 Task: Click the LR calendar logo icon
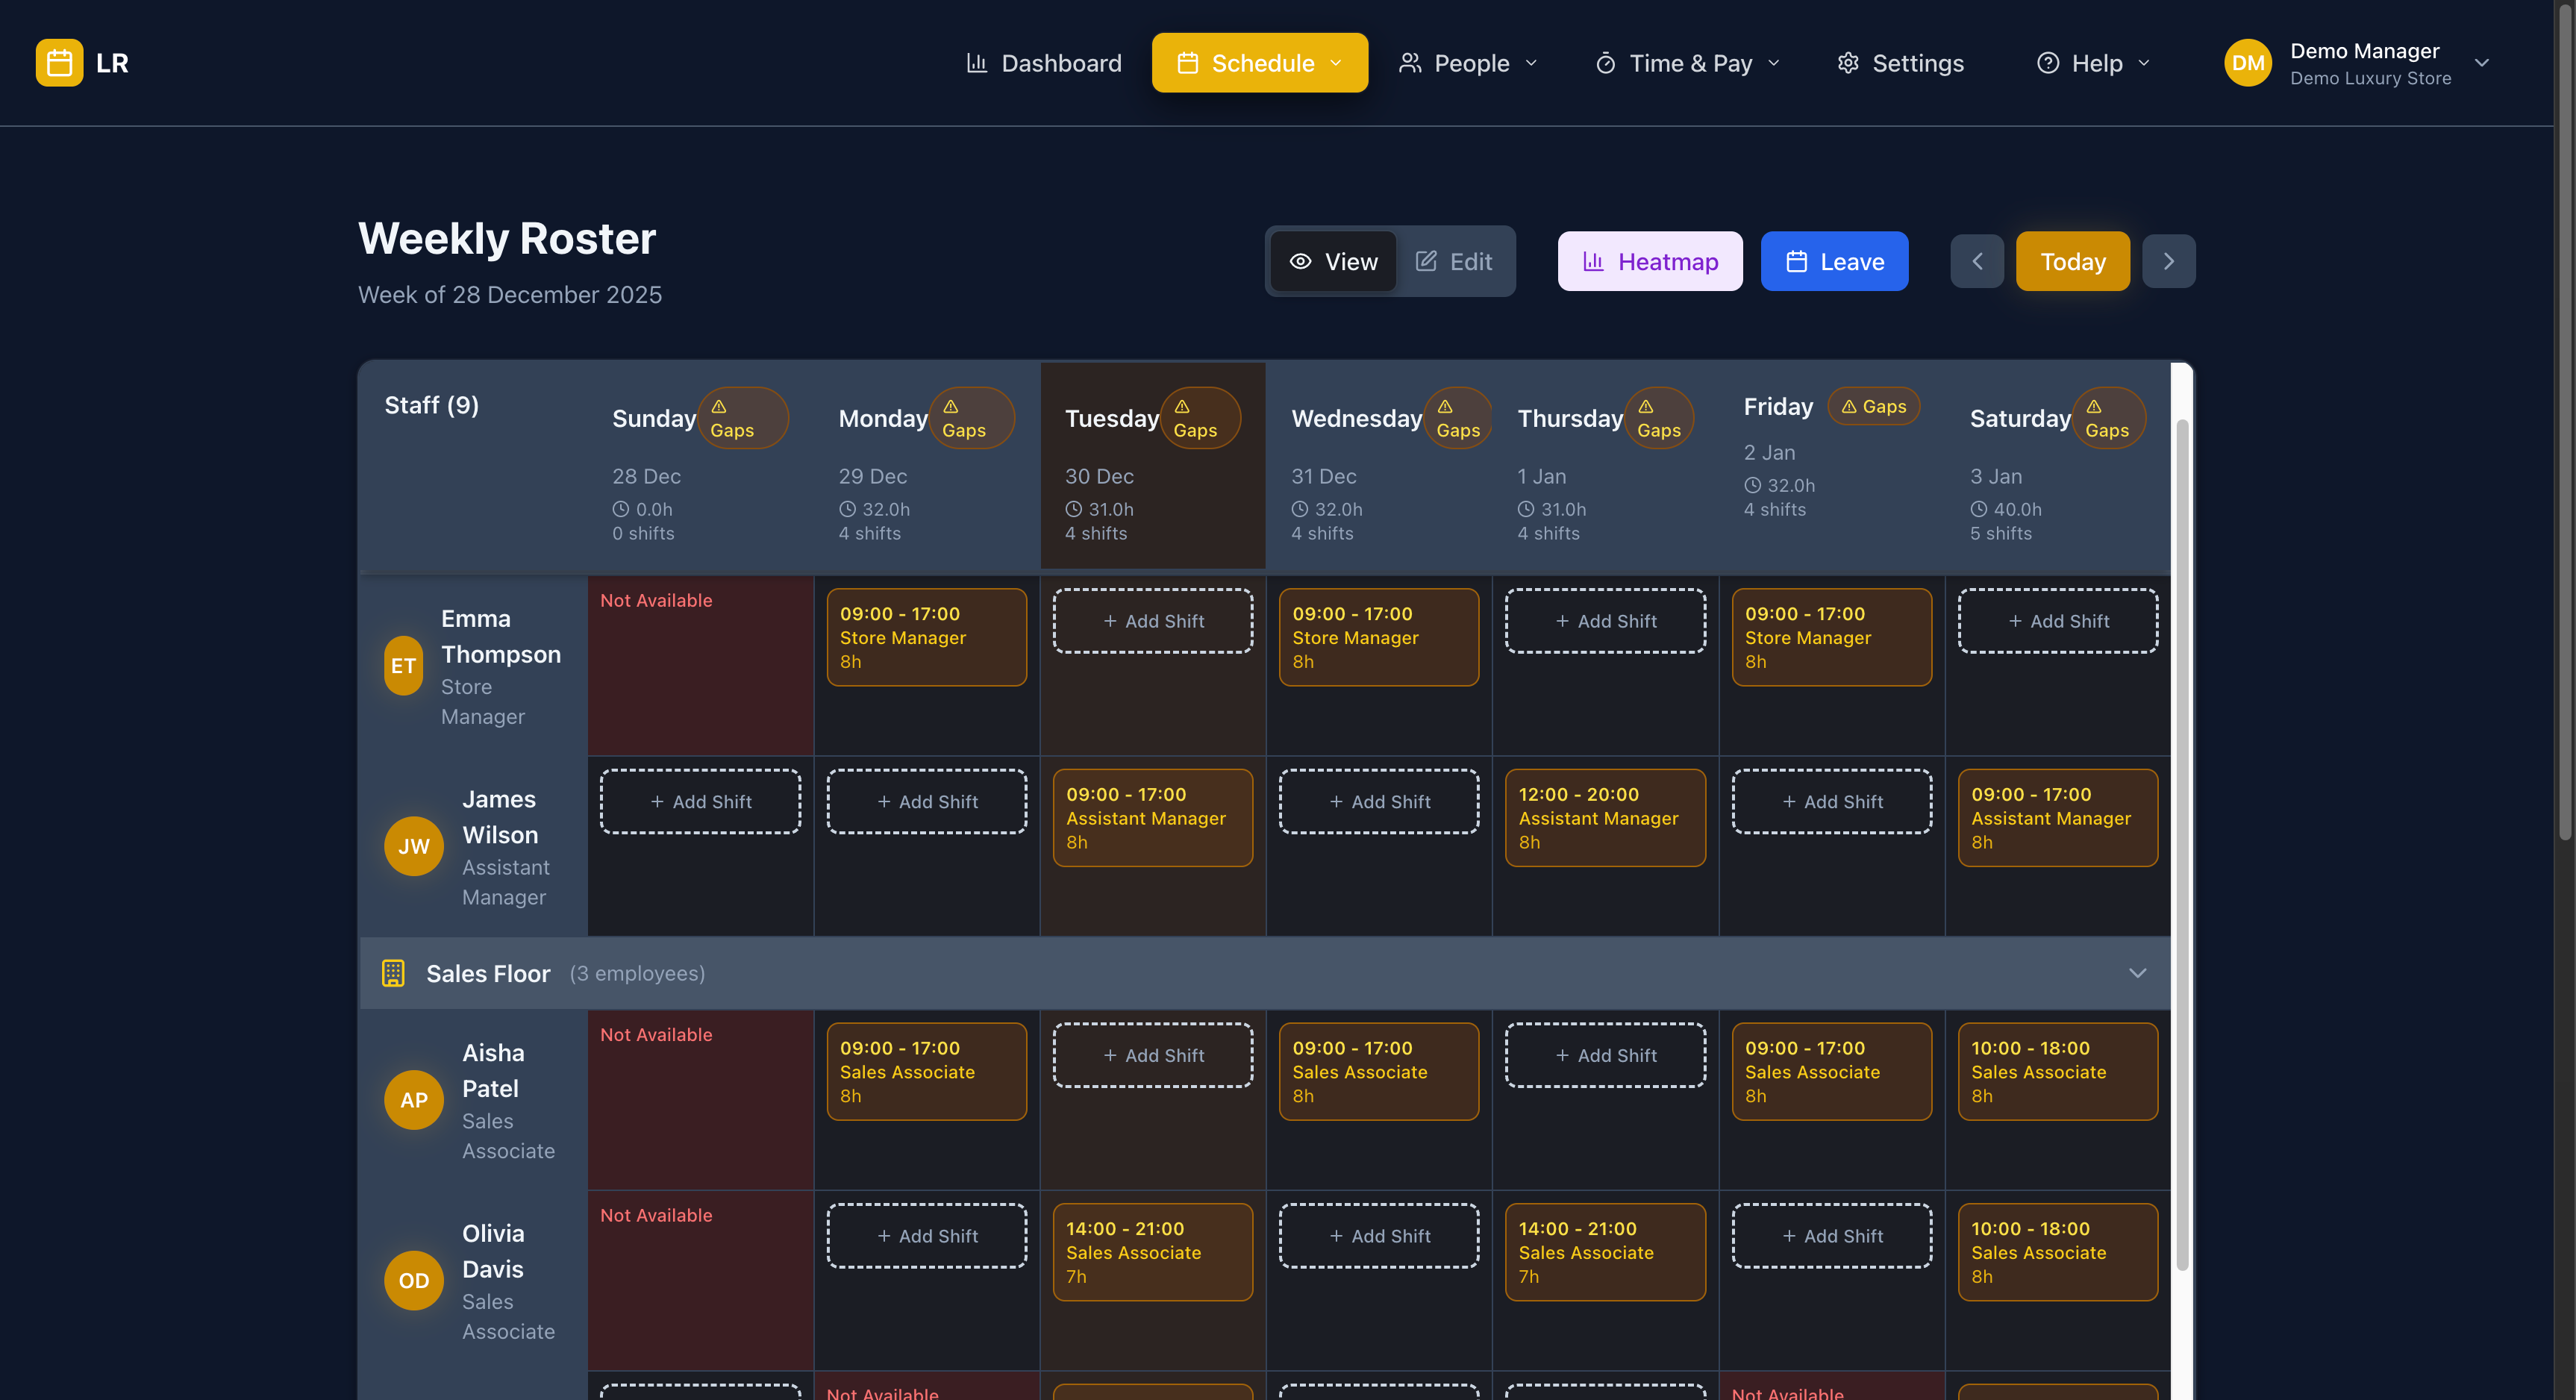click(58, 62)
